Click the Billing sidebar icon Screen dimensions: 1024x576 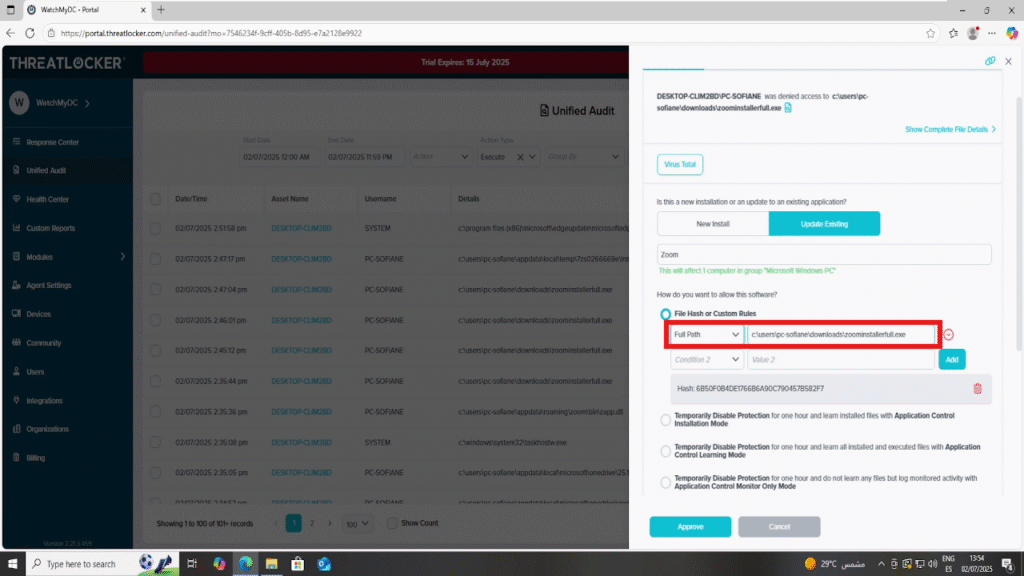tap(16, 457)
